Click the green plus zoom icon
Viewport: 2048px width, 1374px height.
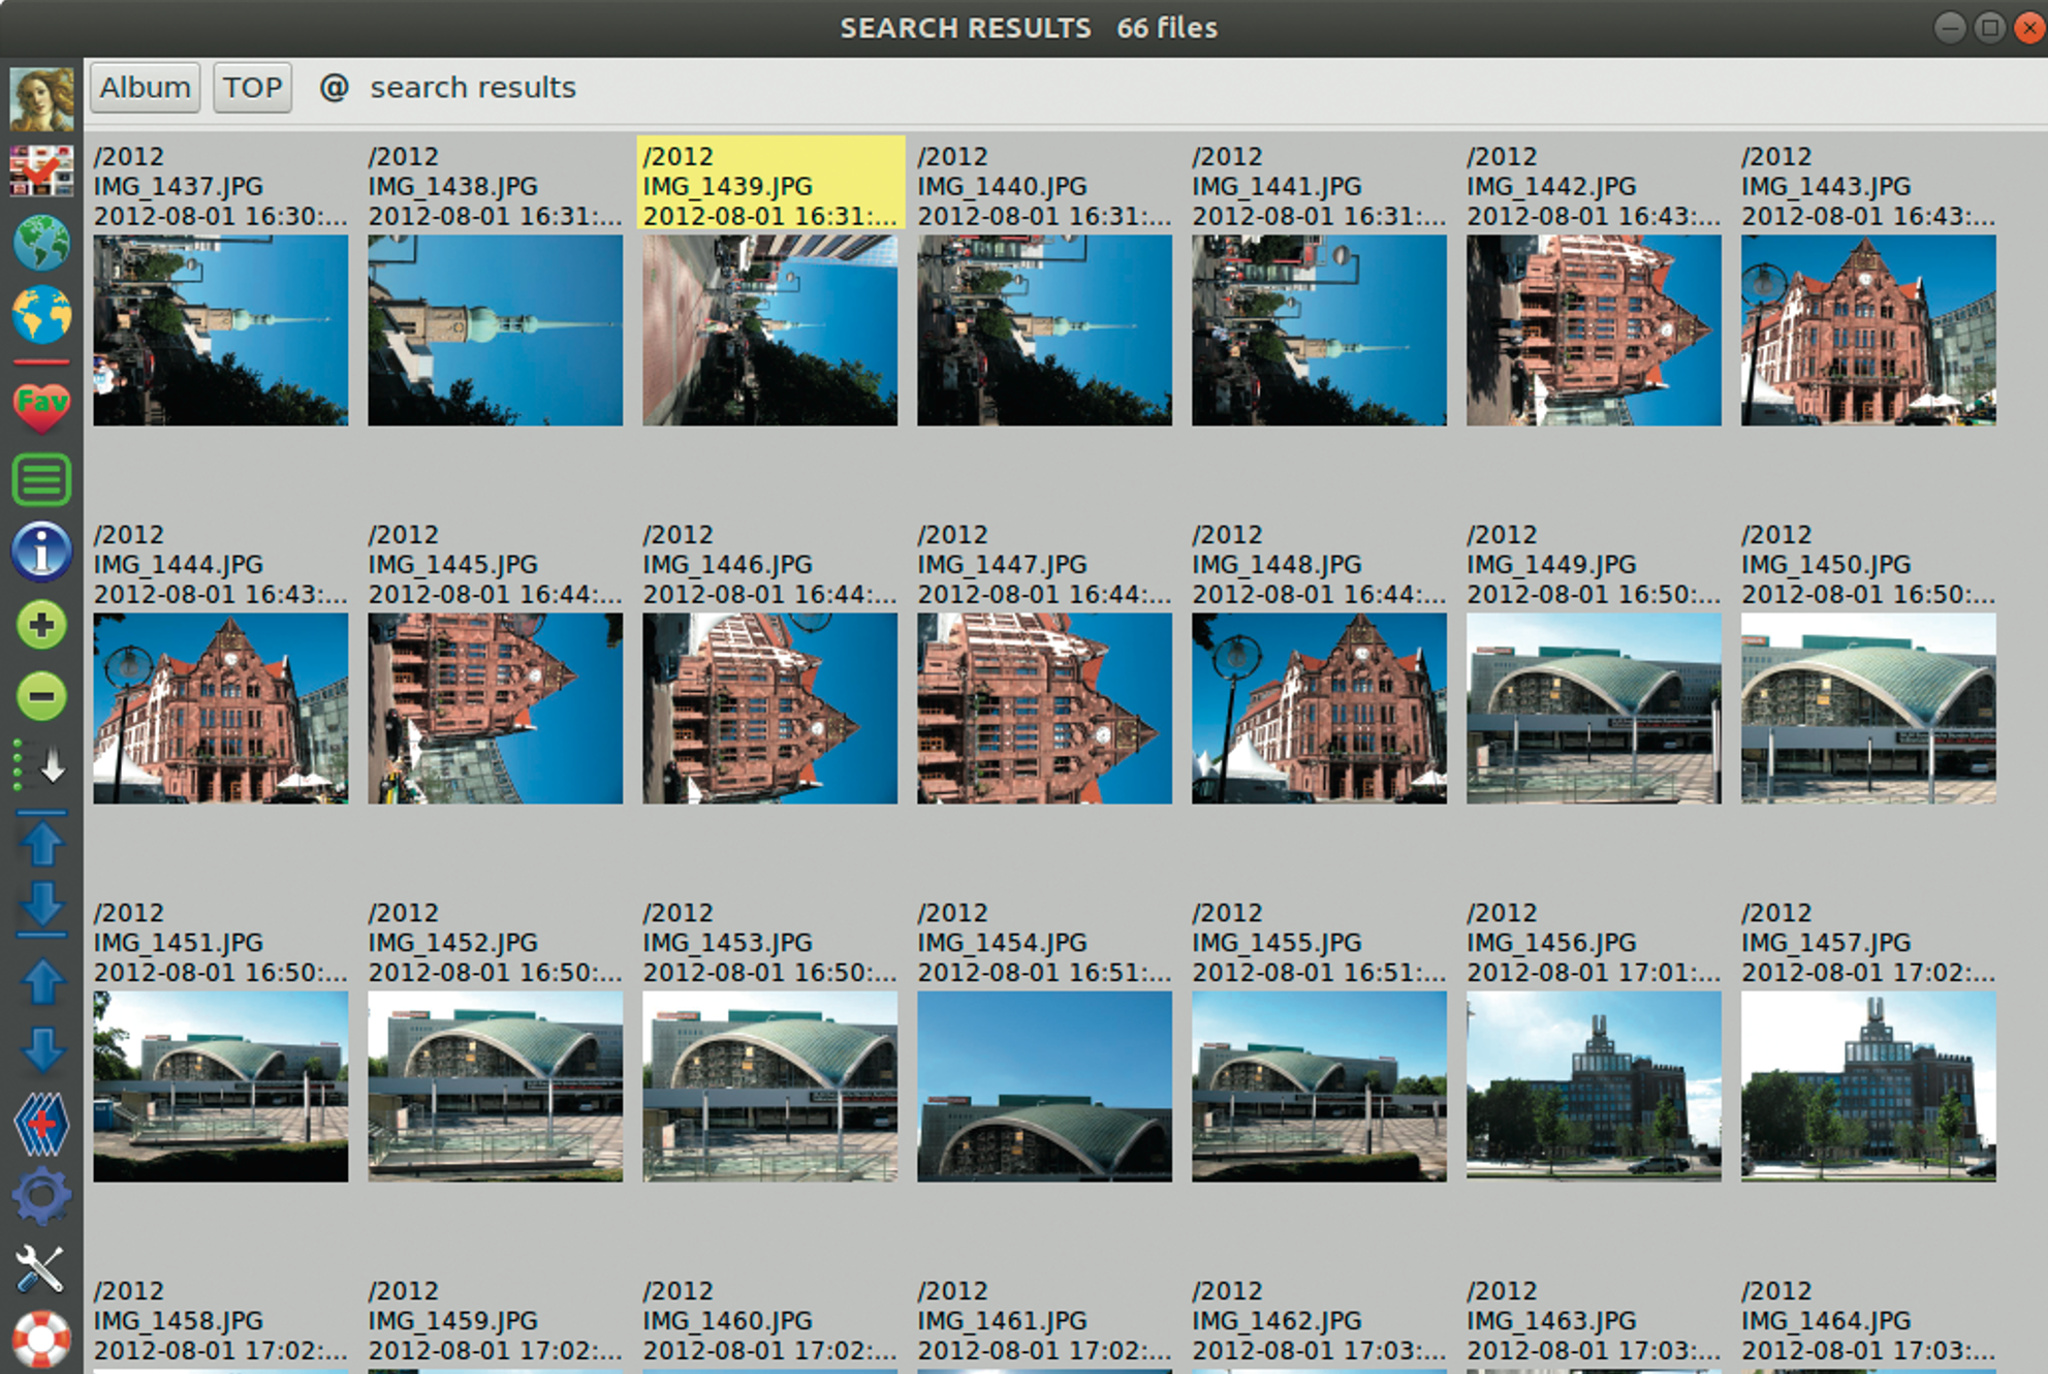click(41, 626)
